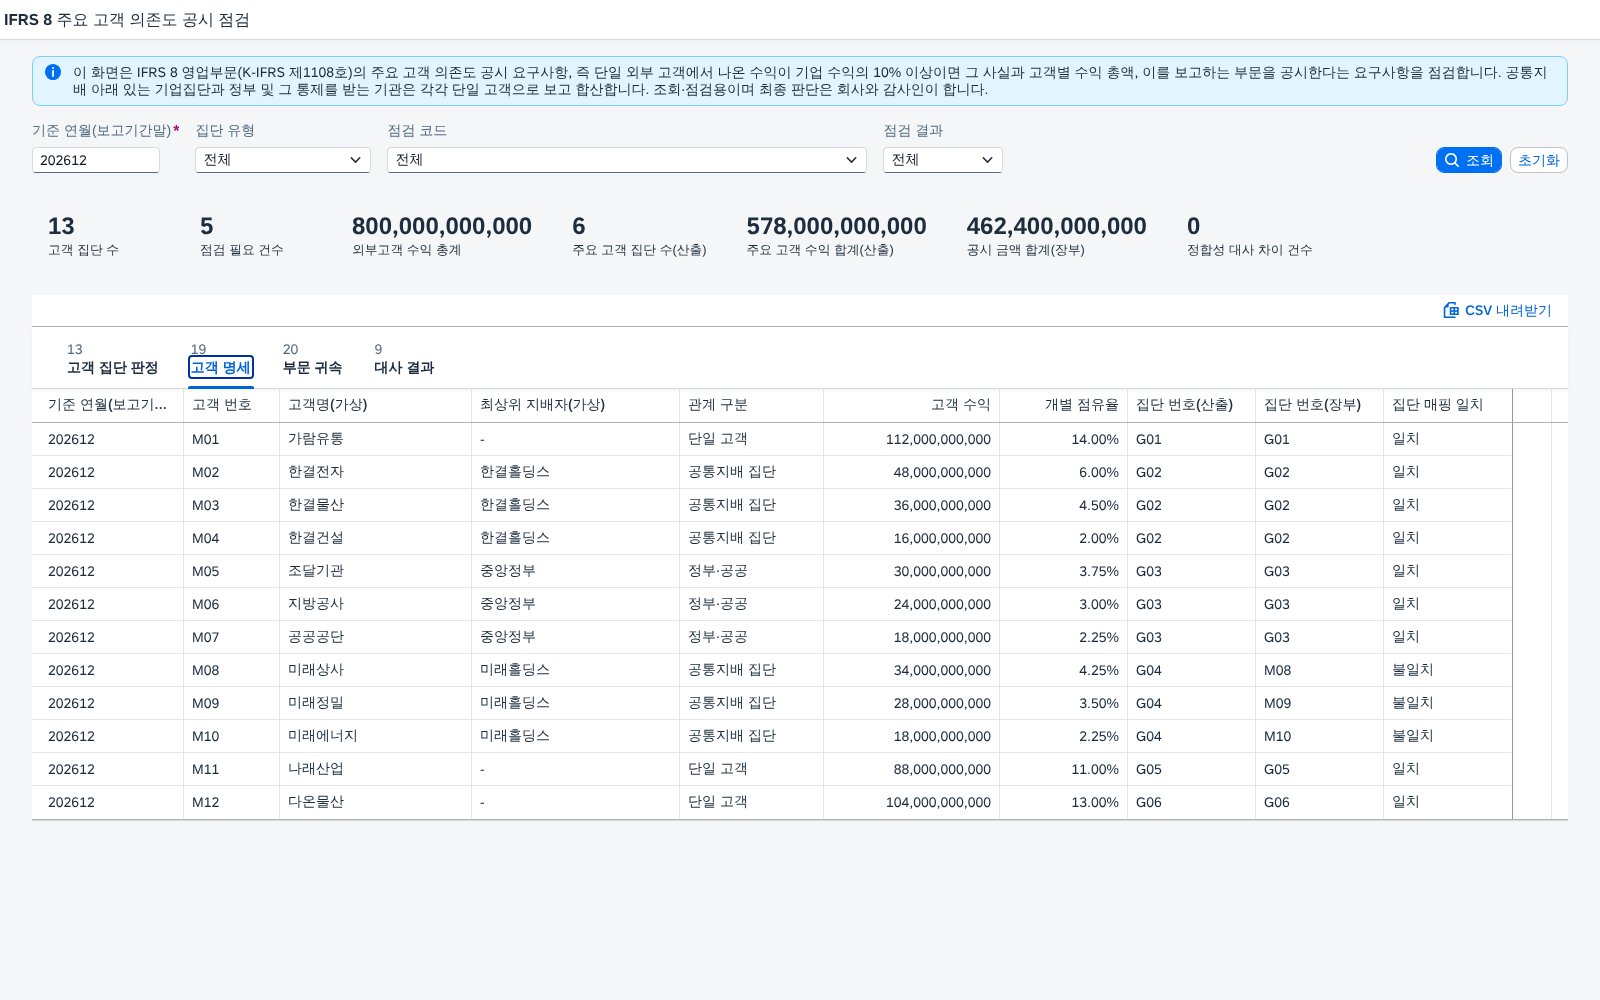Viewport: 1600px width, 1000px height.
Task: Click the 점검 필요 건수 KPI showing 5
Action: click(x=241, y=236)
